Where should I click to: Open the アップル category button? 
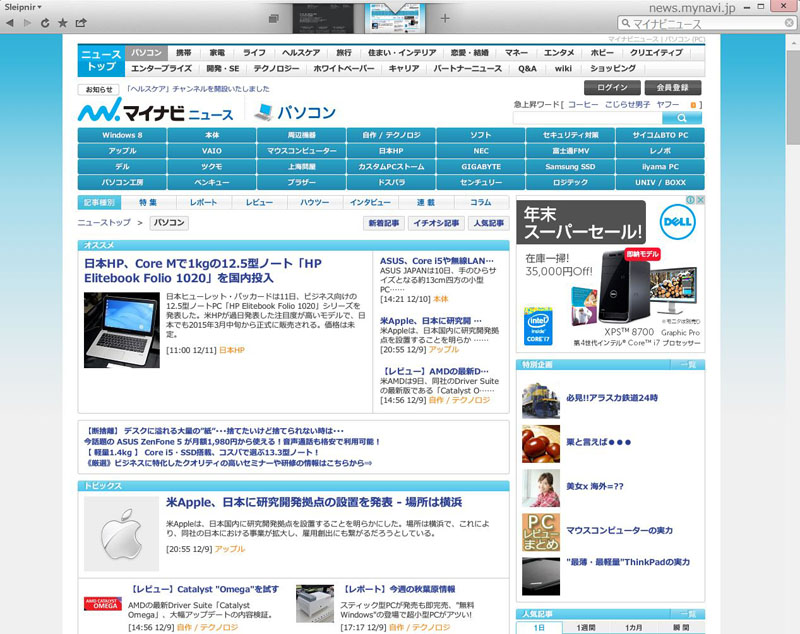122,151
